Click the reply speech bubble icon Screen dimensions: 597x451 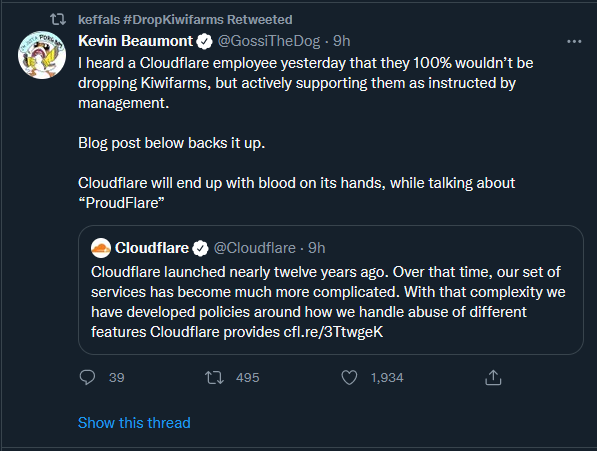pyautogui.click(x=87, y=378)
